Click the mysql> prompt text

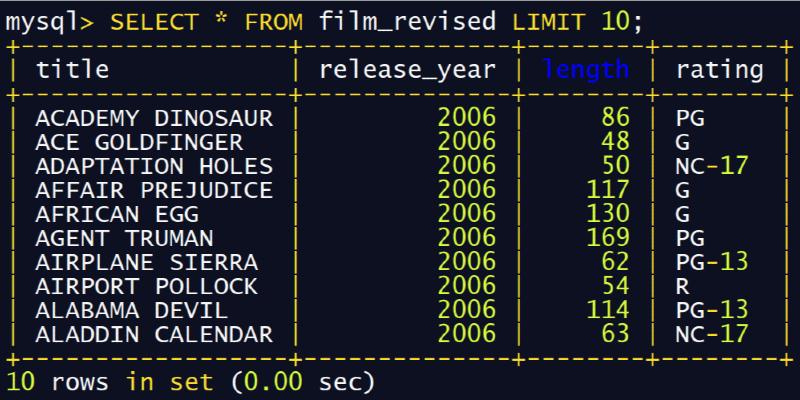coord(51,23)
